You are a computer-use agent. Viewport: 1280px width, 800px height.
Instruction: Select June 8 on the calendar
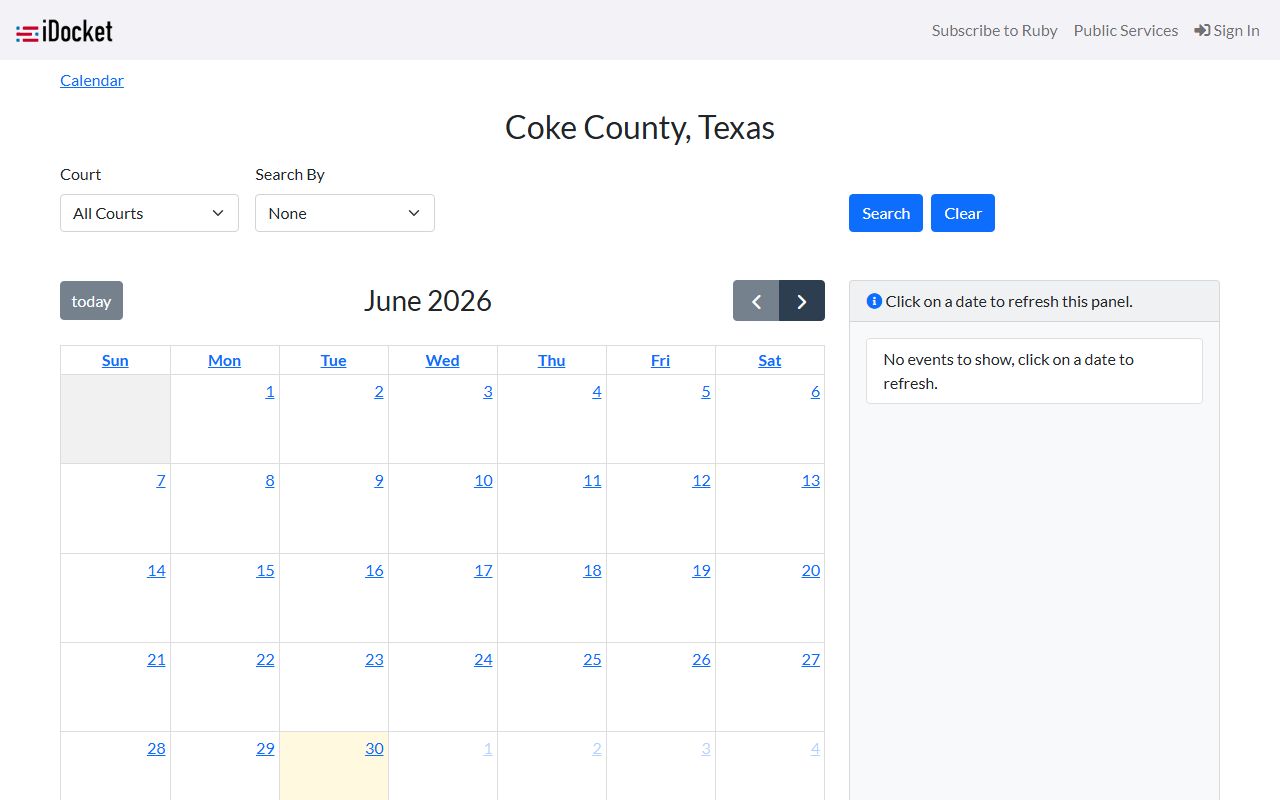269,480
